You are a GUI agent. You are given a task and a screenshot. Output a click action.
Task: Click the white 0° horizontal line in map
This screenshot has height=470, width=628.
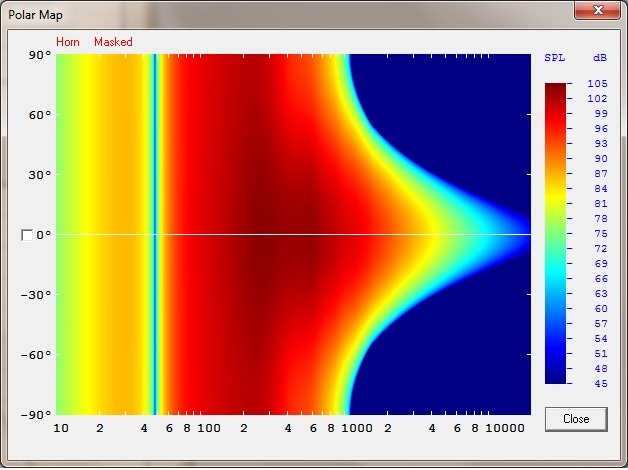click(294, 234)
